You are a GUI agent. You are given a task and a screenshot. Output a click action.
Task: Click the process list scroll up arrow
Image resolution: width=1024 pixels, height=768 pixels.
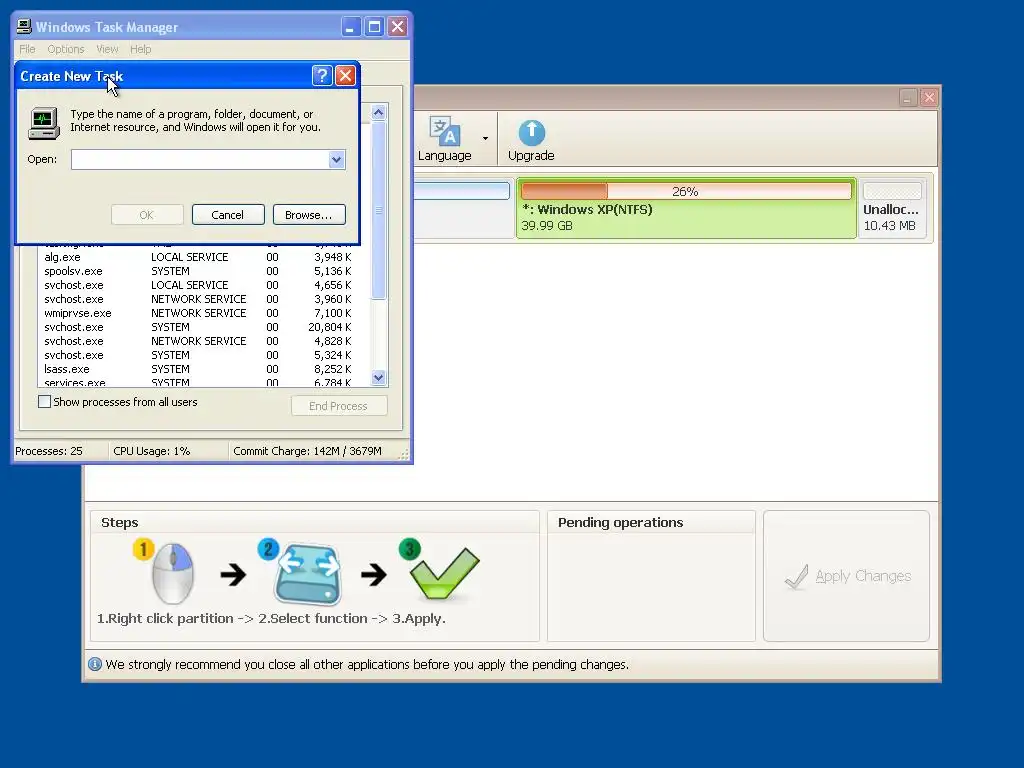point(379,112)
